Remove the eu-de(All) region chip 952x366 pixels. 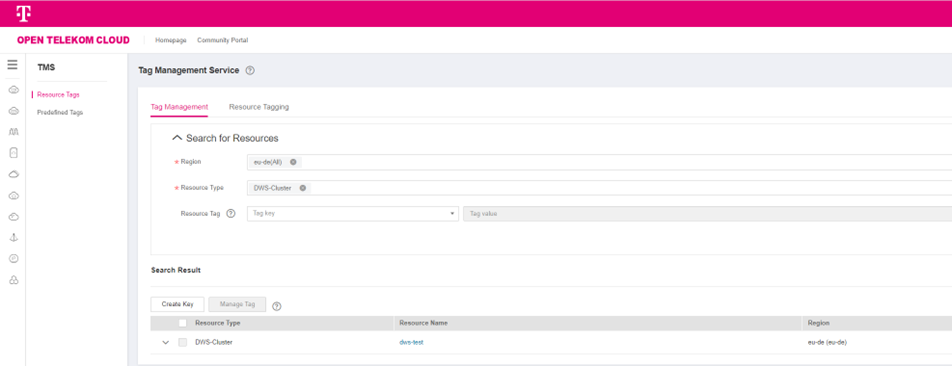pos(293,162)
